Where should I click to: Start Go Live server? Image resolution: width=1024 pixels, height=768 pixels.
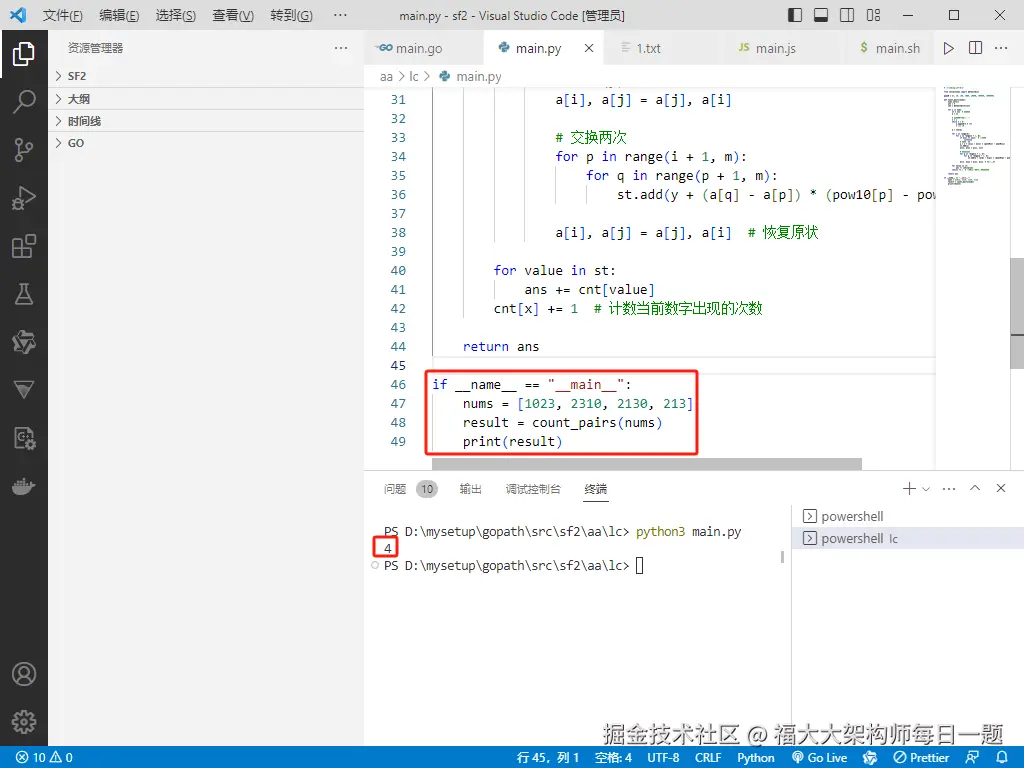click(x=819, y=757)
